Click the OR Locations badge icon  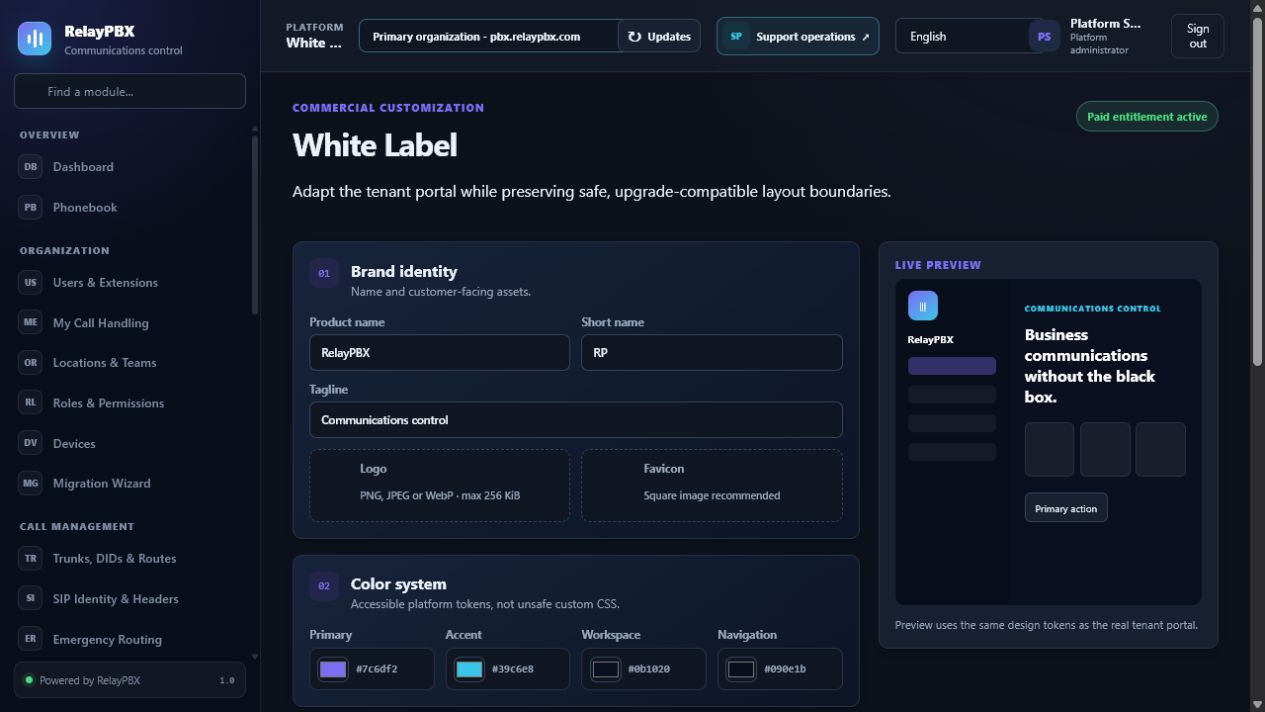click(30, 363)
